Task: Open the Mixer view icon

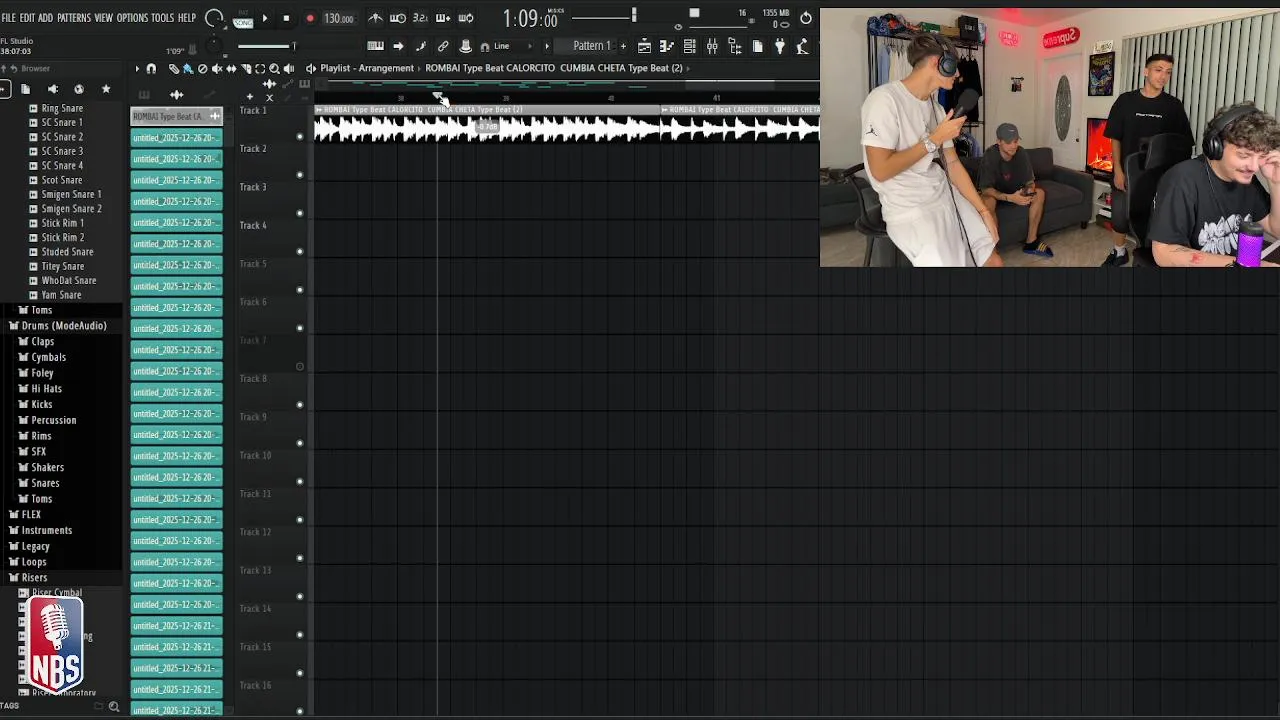Action: click(x=712, y=46)
